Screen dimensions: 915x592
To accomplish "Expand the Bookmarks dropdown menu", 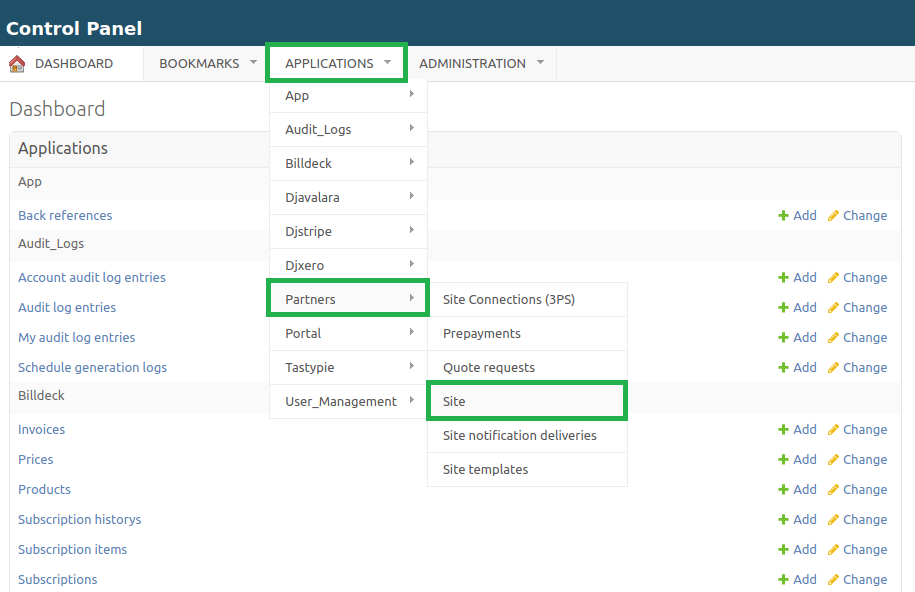I will pos(207,64).
